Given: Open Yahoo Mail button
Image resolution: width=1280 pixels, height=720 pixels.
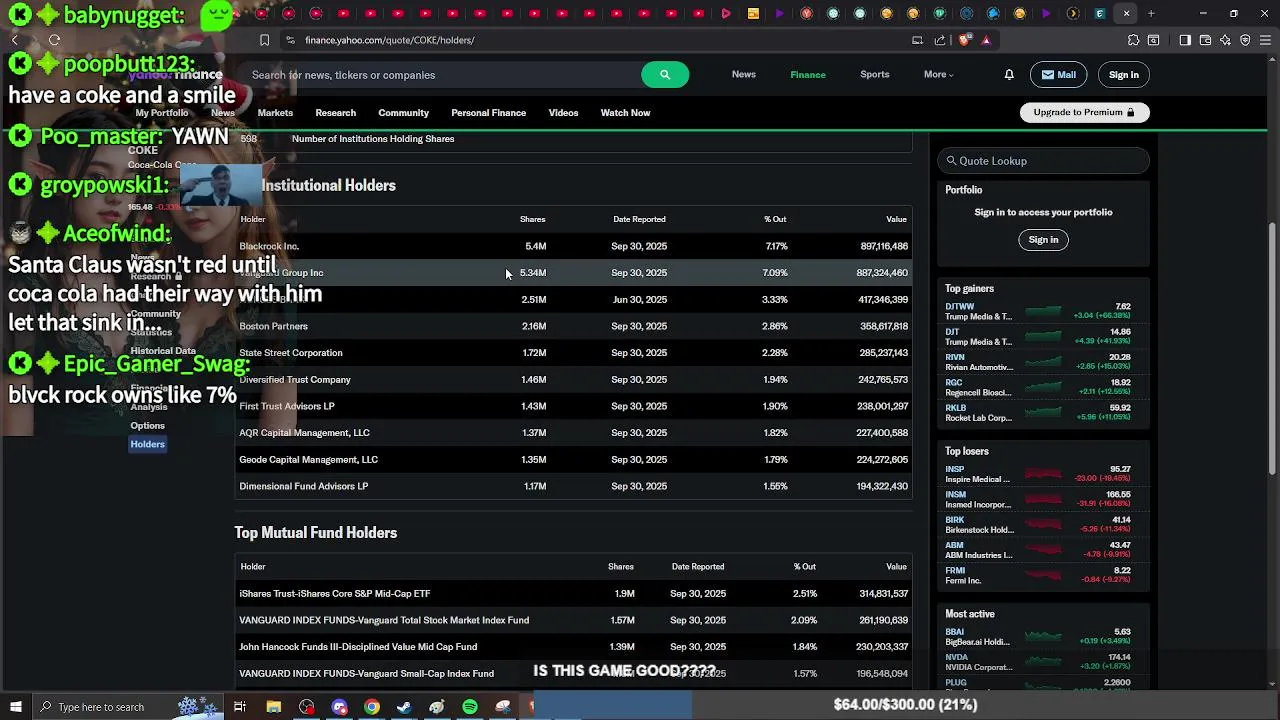Looking at the screenshot, I should tap(1058, 75).
